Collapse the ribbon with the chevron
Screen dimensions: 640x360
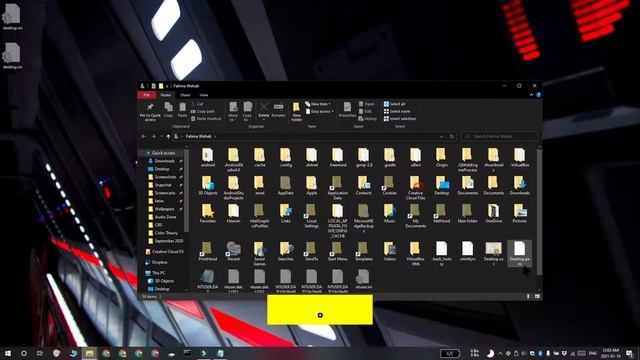[531, 95]
